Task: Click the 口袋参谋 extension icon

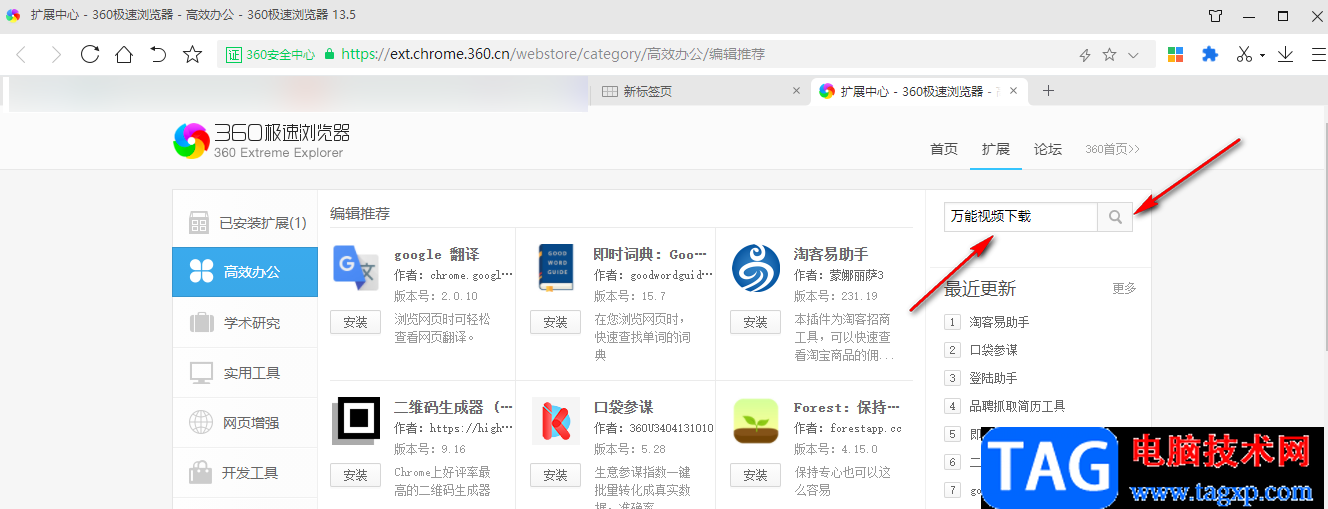Action: point(556,421)
